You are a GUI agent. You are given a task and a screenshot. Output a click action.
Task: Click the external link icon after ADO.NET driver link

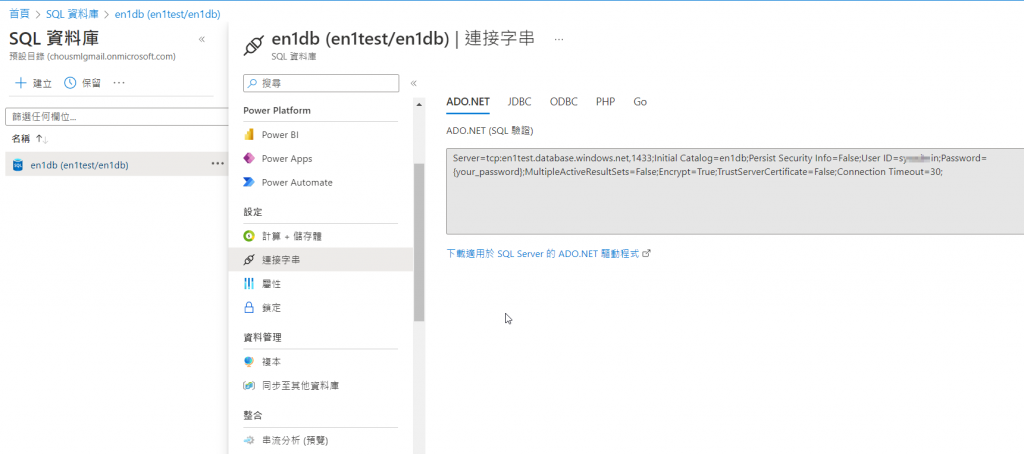(x=647, y=253)
